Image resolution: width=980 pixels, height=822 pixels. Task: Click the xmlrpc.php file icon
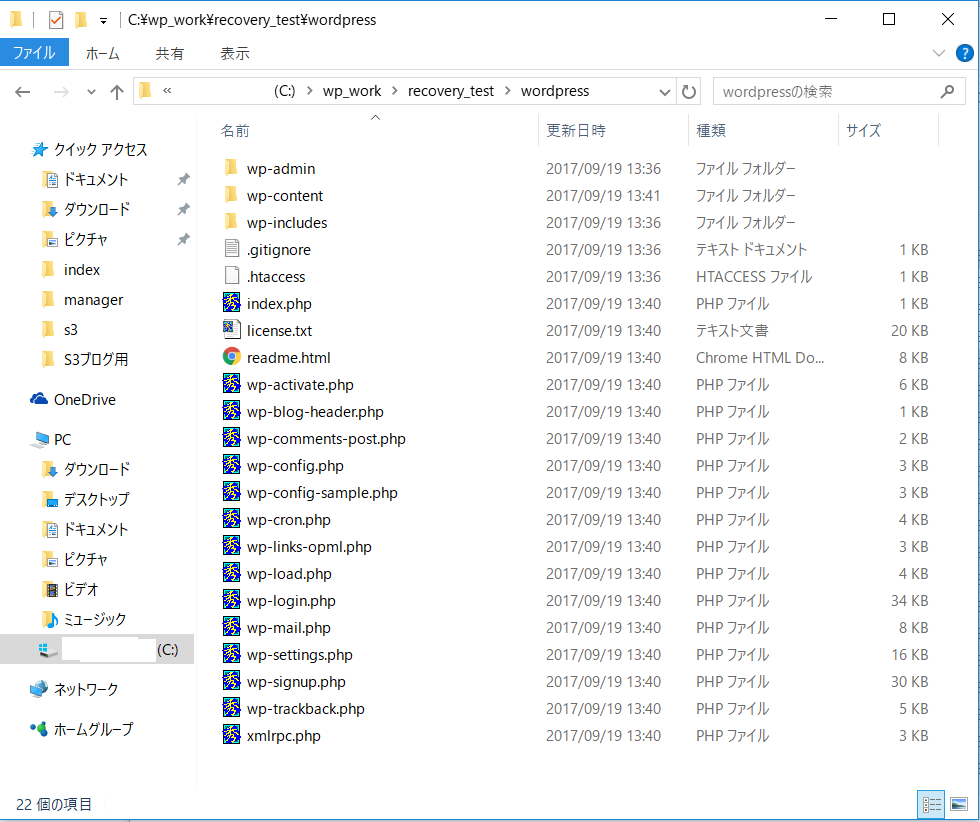(231, 734)
